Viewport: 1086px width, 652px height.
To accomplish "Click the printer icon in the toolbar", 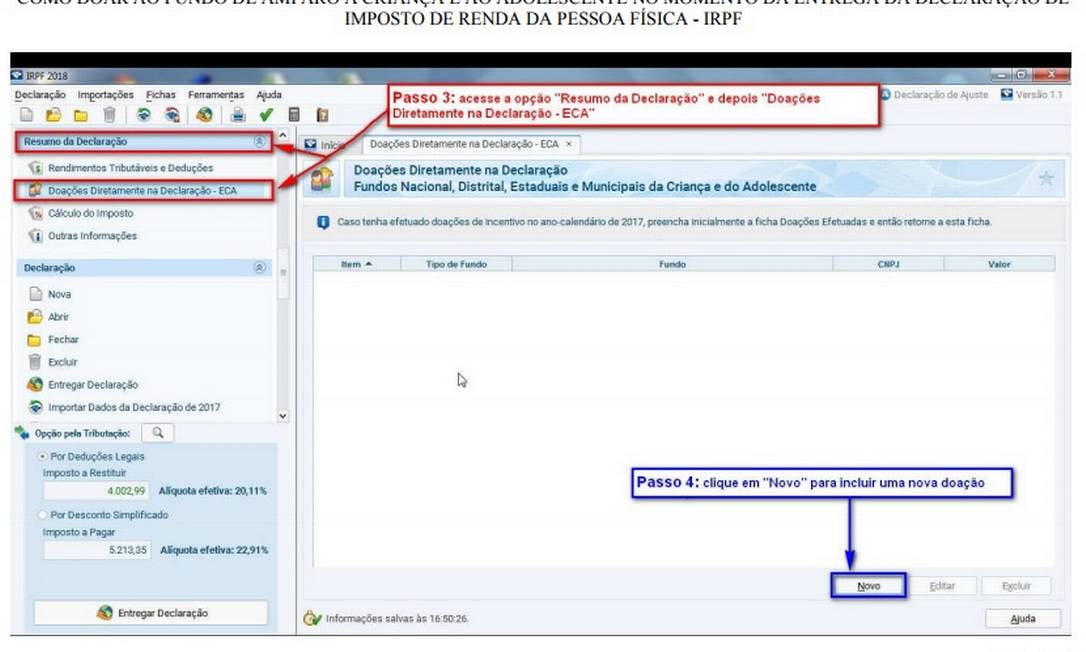I will click(x=240, y=115).
